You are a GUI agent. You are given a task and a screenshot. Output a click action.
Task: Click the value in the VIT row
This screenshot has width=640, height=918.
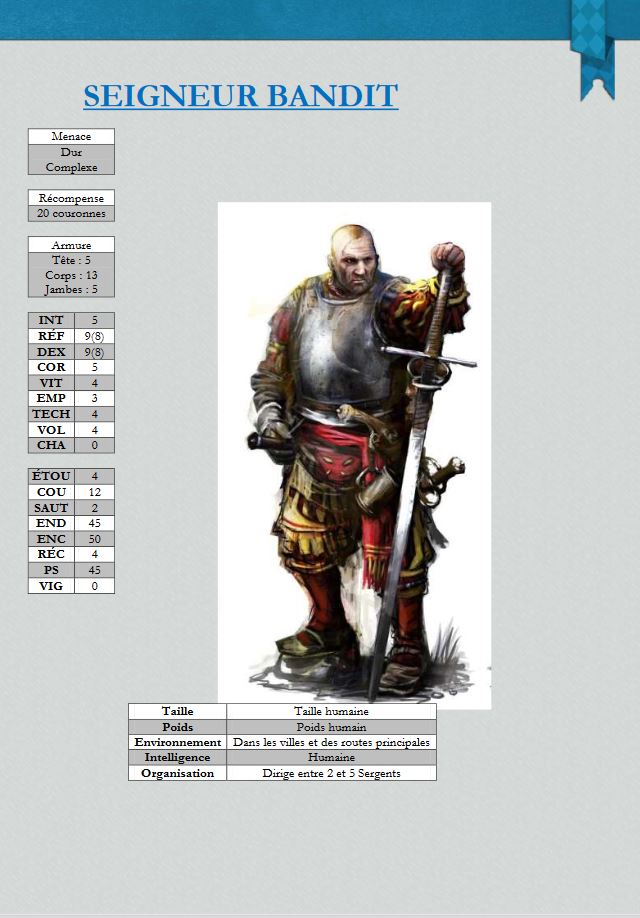click(94, 383)
